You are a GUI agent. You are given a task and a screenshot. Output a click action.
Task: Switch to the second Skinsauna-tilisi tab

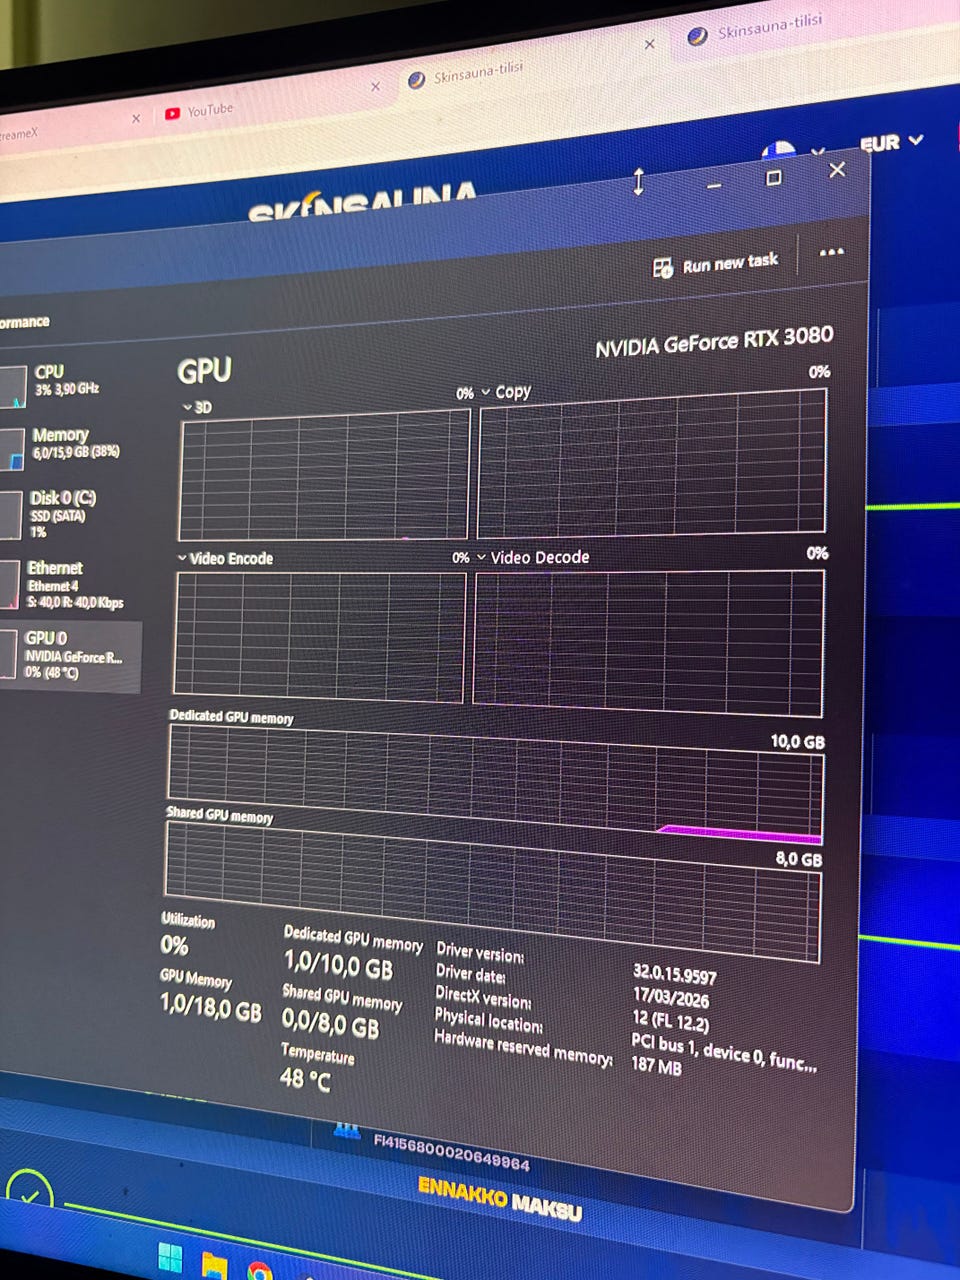pos(756,29)
